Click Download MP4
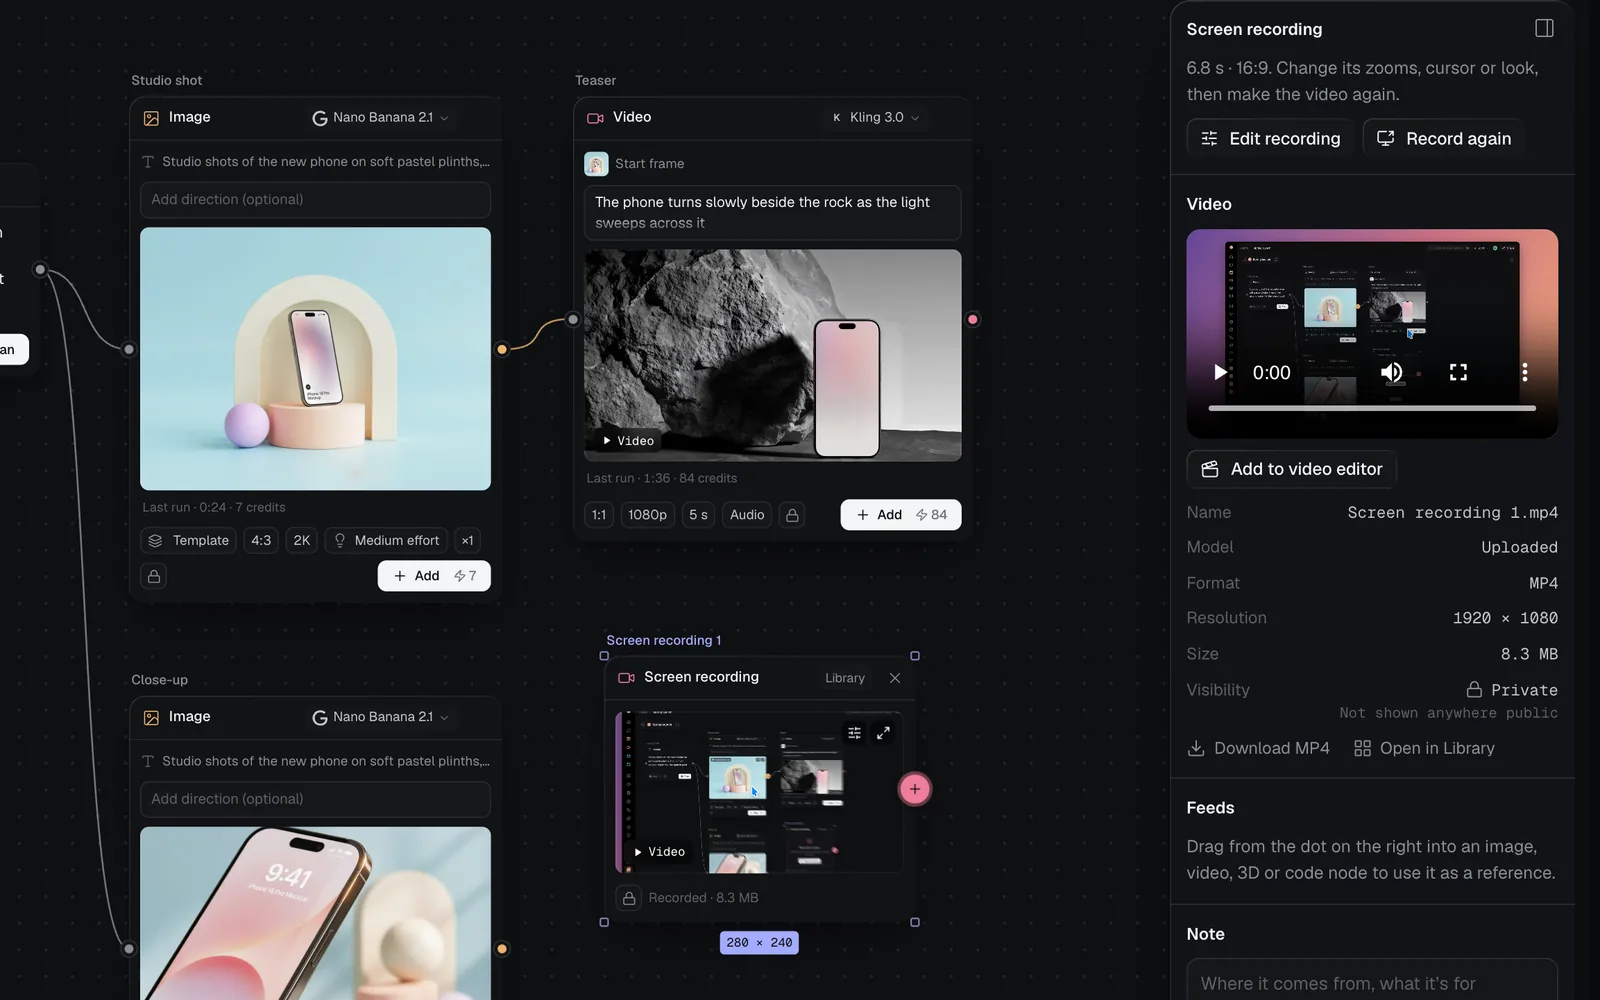This screenshot has width=1600, height=1000. 1259,748
